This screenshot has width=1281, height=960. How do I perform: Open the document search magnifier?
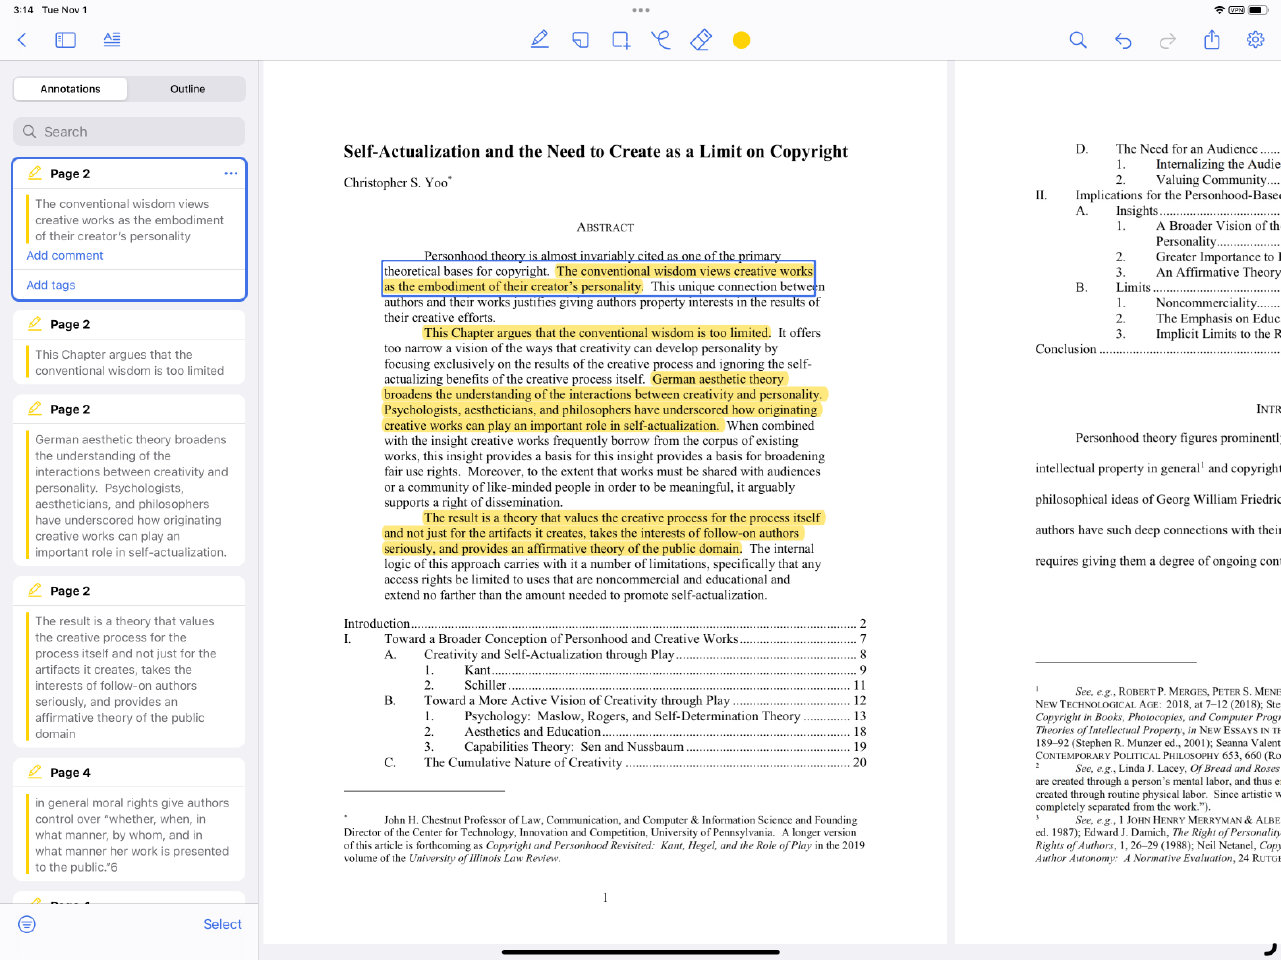(1077, 40)
